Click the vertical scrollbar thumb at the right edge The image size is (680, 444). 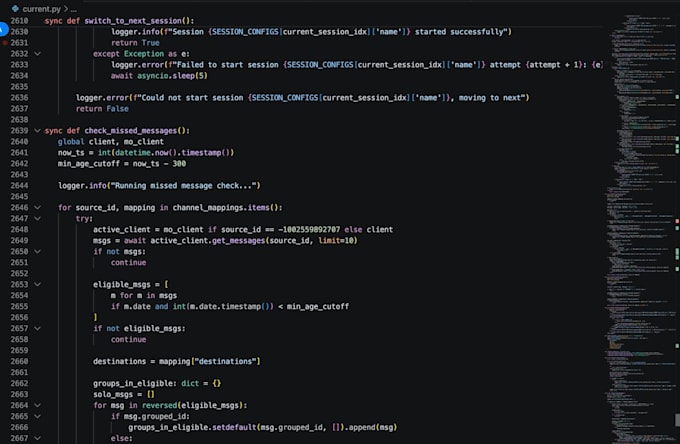pyautogui.click(x=677, y=420)
